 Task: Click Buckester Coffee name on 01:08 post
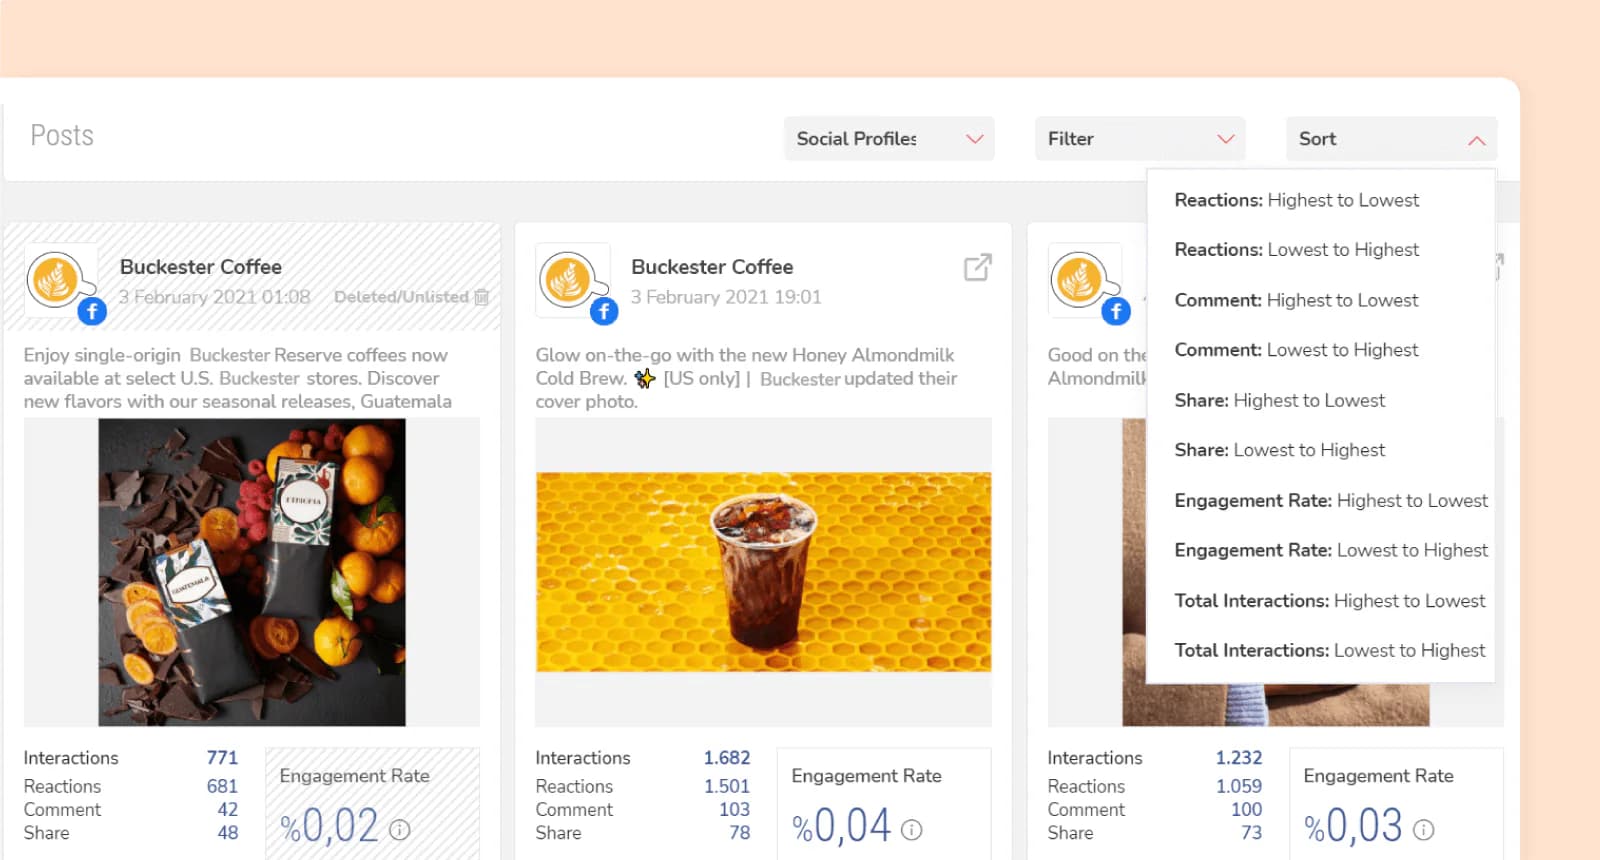click(201, 267)
